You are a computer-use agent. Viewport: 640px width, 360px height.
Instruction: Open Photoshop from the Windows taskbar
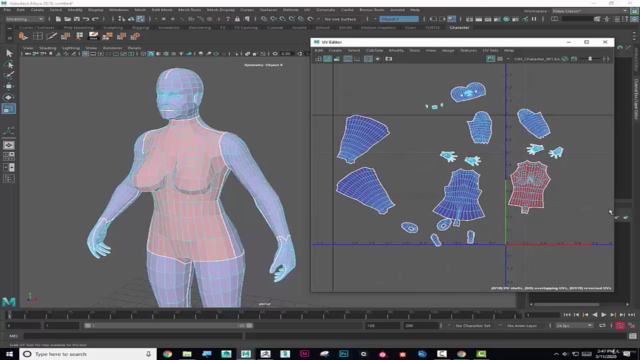pos(344,354)
